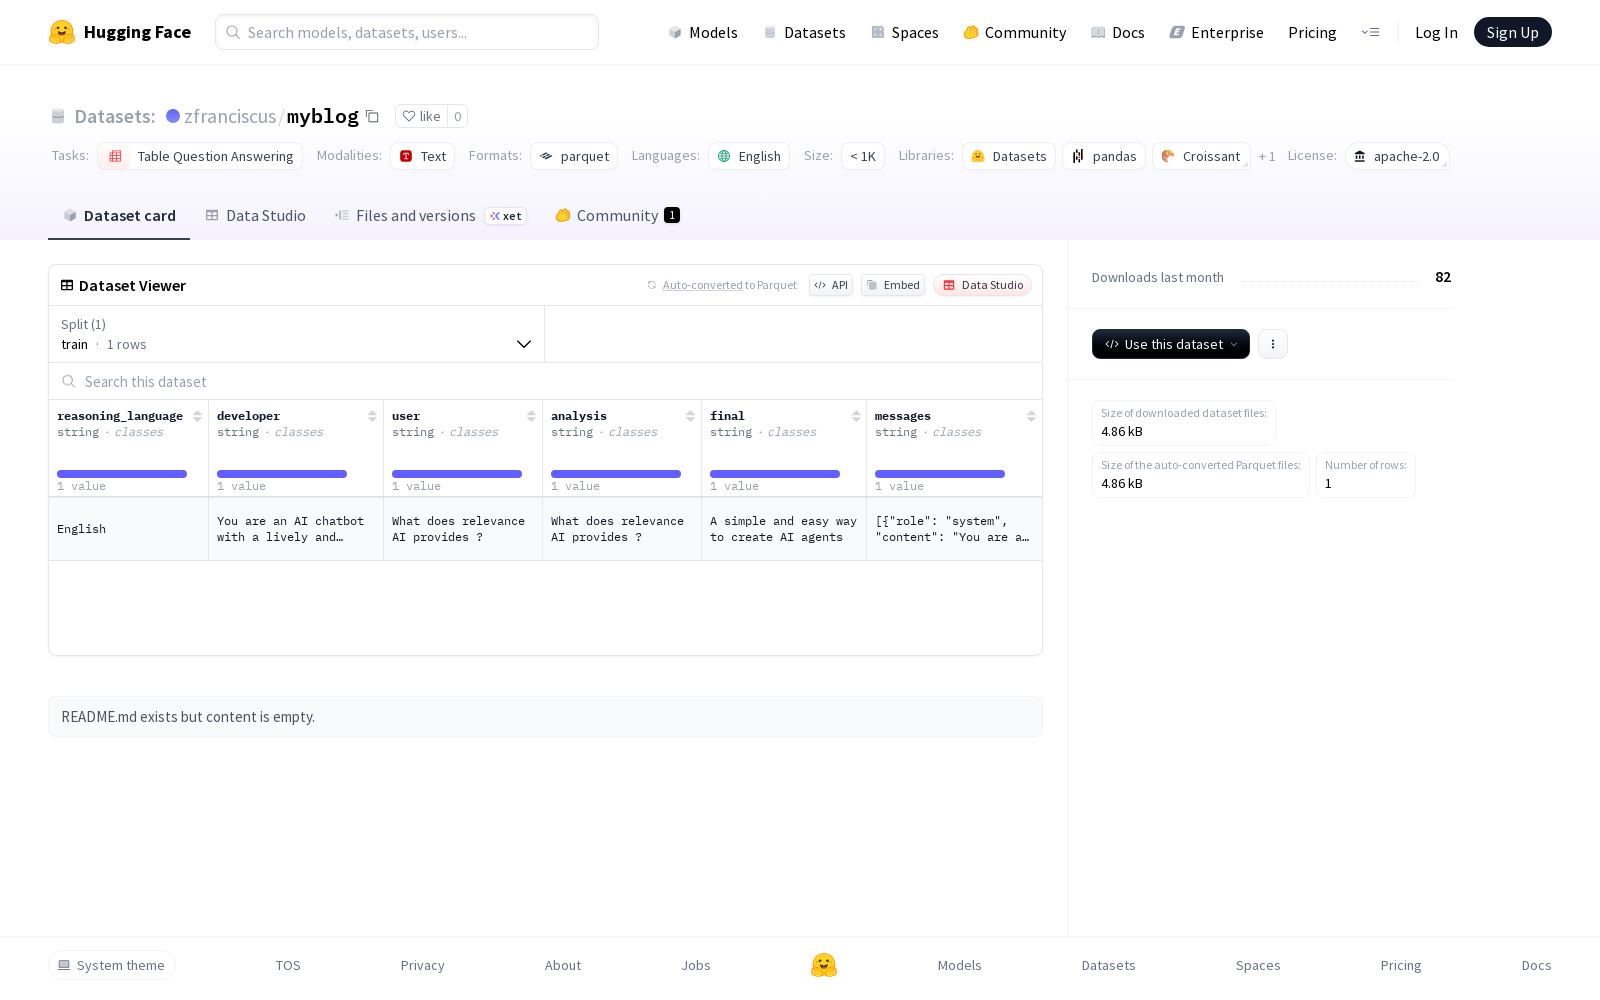Click the Hugging Face emoji in footer
The height and width of the screenshot is (1000, 1600).
[x=824, y=965]
